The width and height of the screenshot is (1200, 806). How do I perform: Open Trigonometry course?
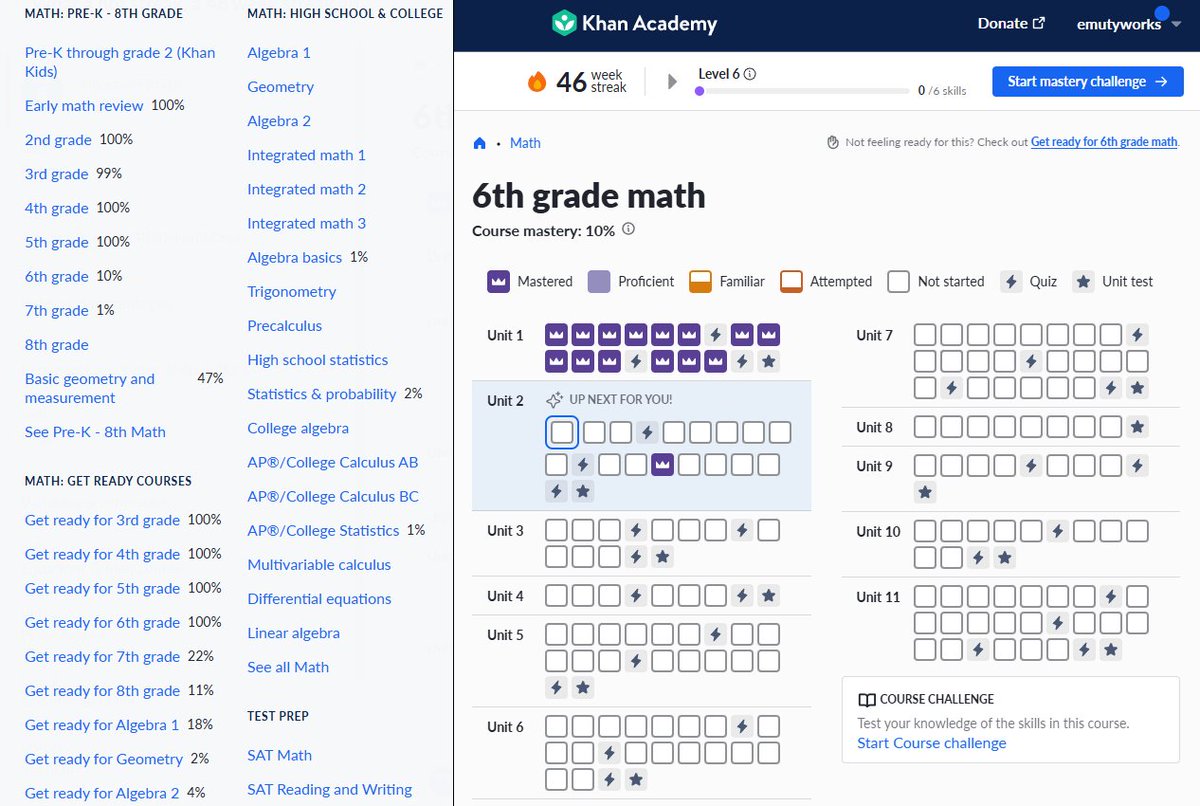(x=292, y=291)
